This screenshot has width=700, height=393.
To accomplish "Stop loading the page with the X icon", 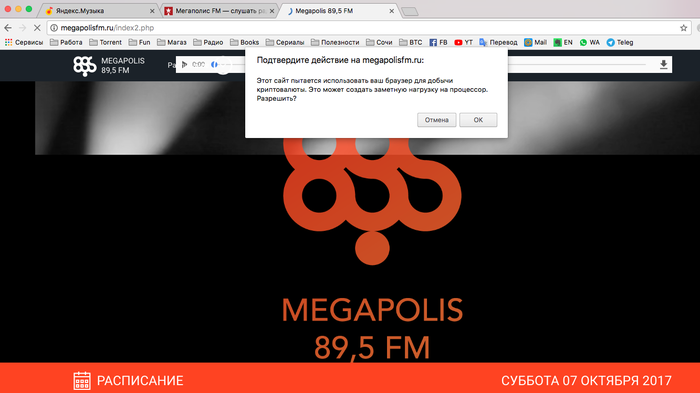I will pyautogui.click(x=37, y=28).
